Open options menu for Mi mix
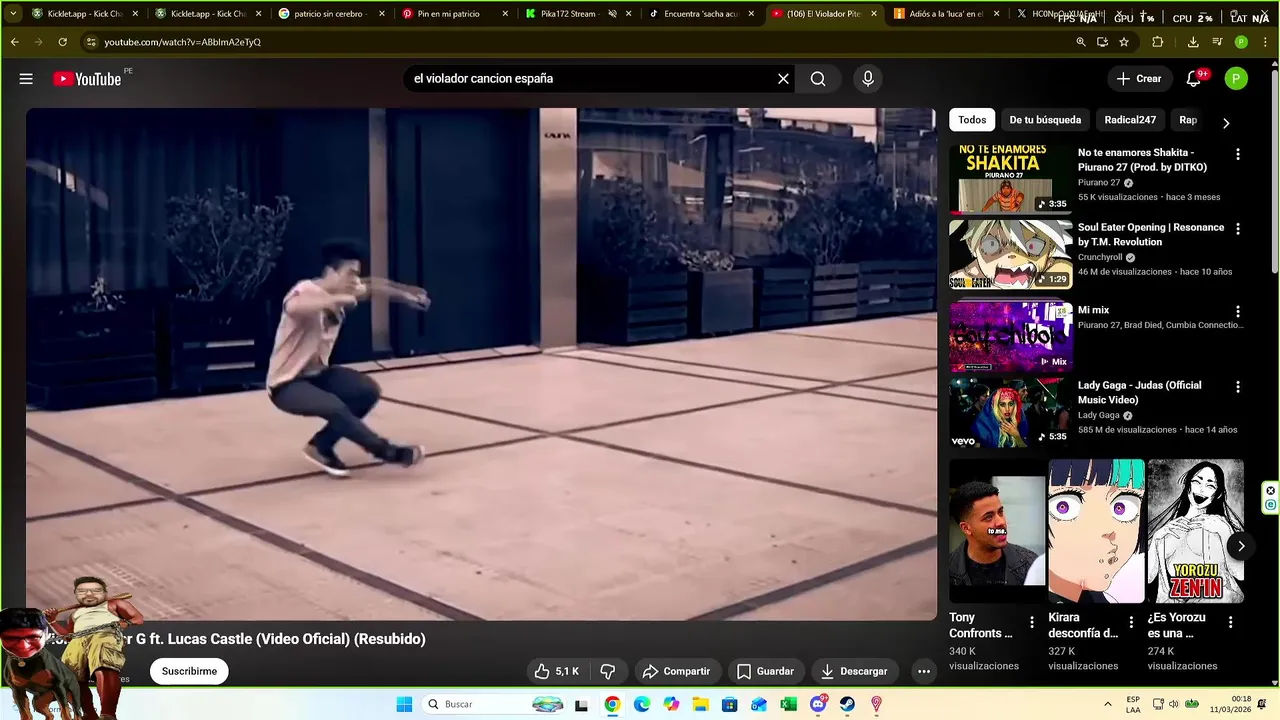 click(x=1238, y=311)
